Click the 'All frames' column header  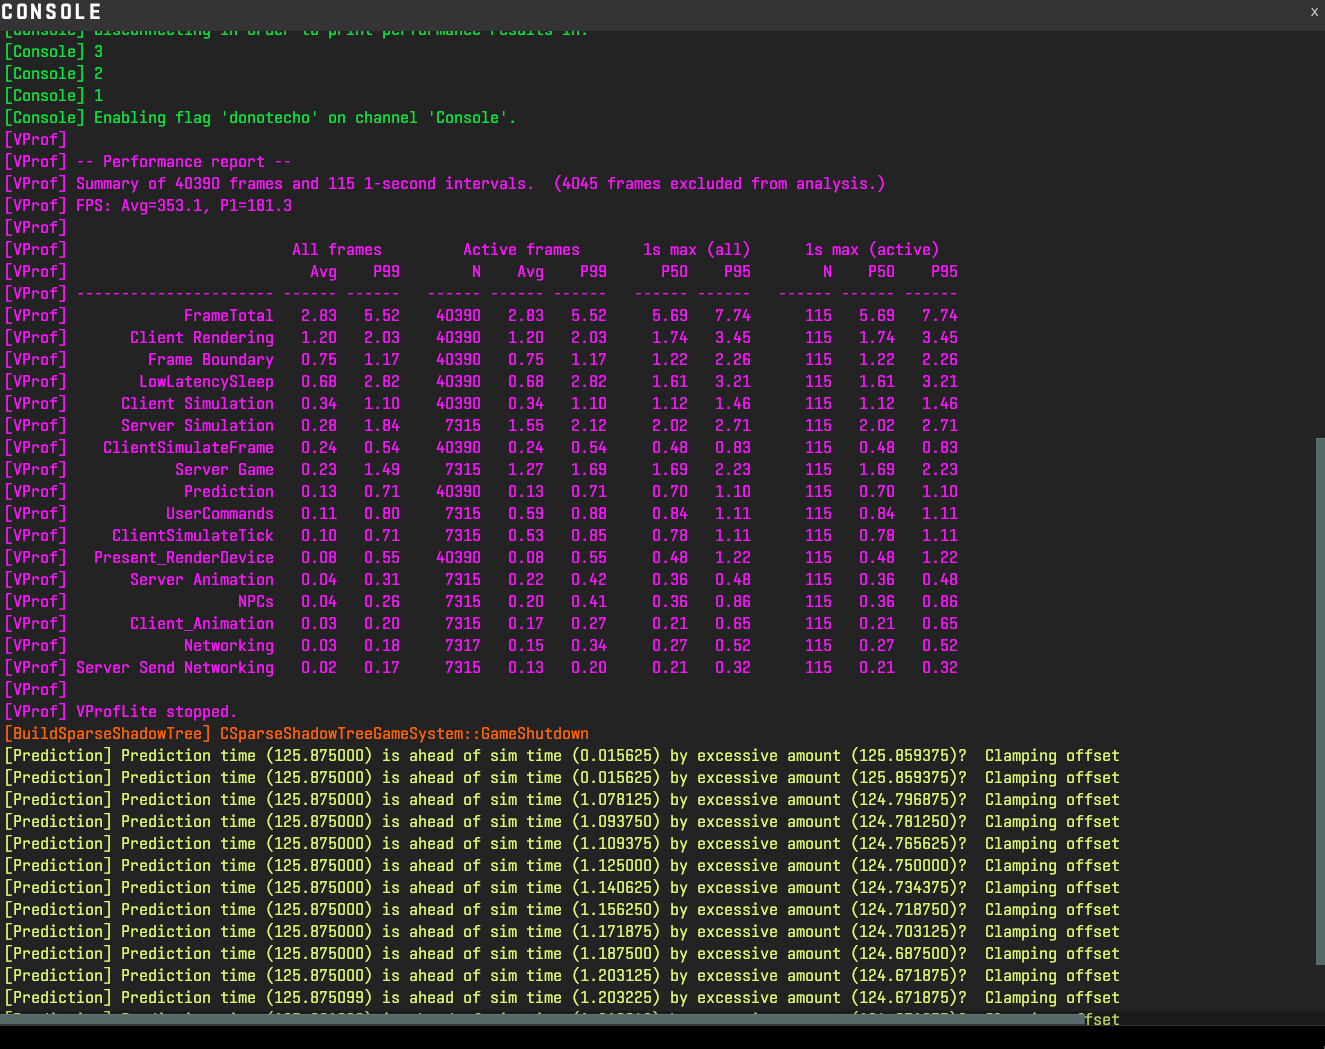click(337, 250)
